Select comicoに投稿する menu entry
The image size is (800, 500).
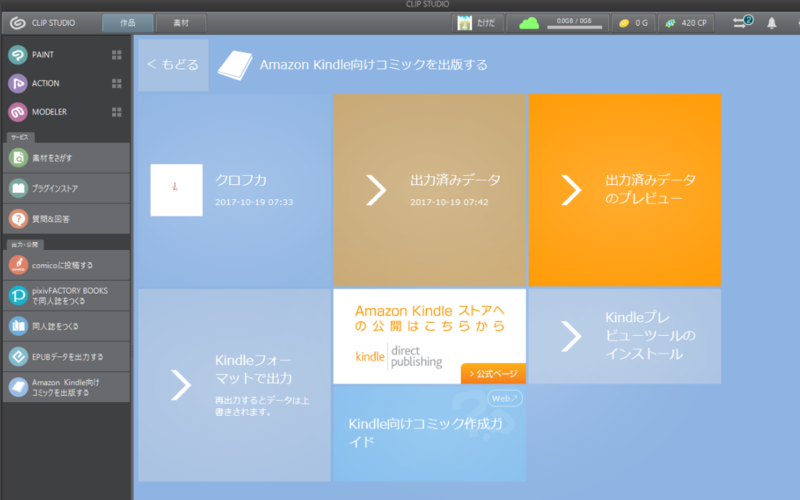pos(66,265)
